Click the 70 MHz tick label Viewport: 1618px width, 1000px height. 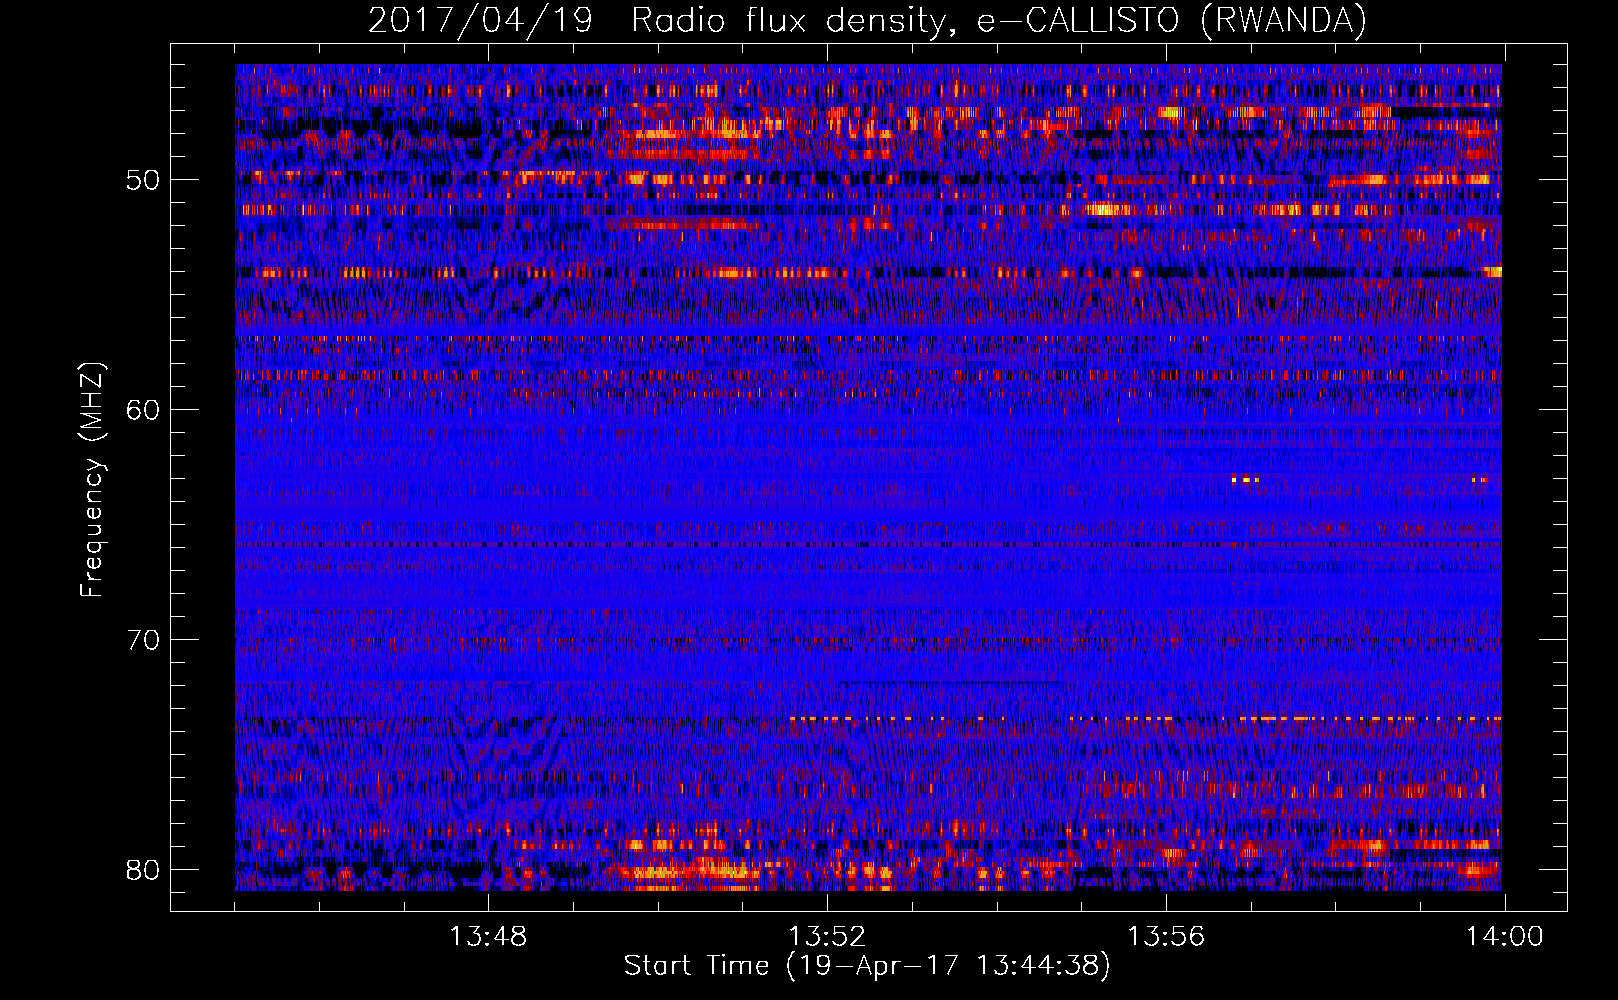[x=143, y=640]
